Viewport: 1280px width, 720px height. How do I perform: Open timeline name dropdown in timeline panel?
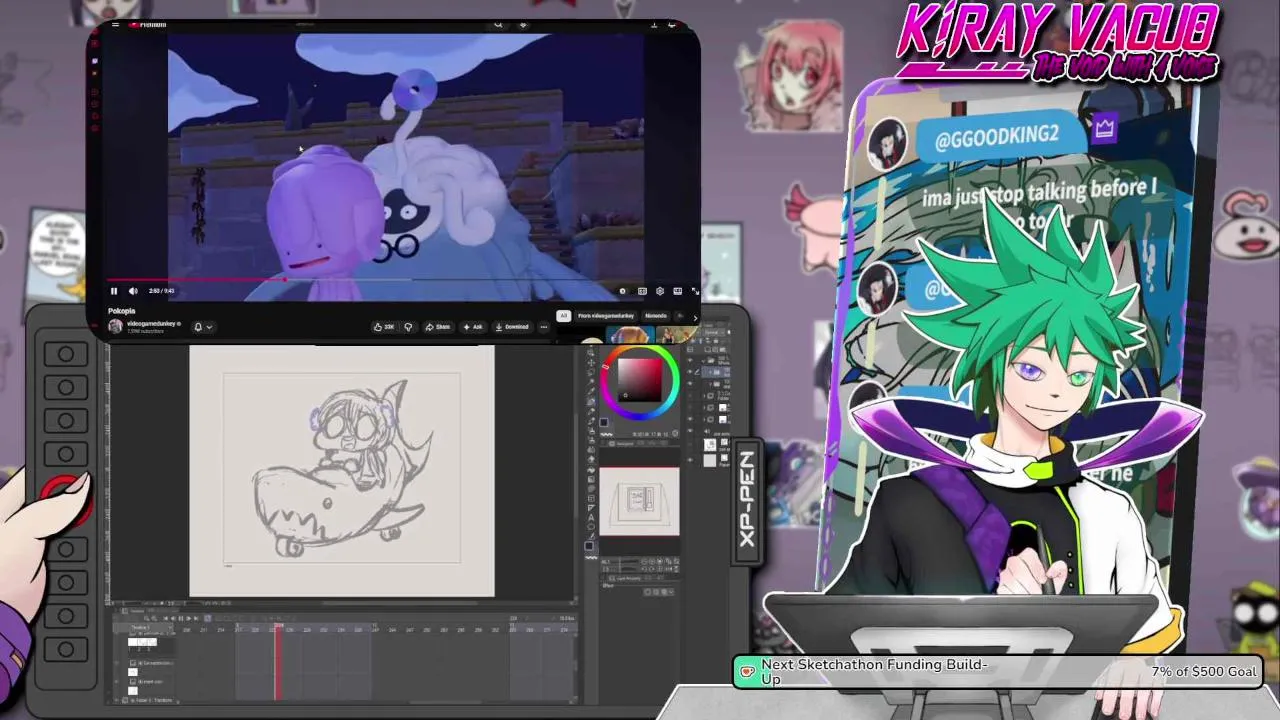171,627
